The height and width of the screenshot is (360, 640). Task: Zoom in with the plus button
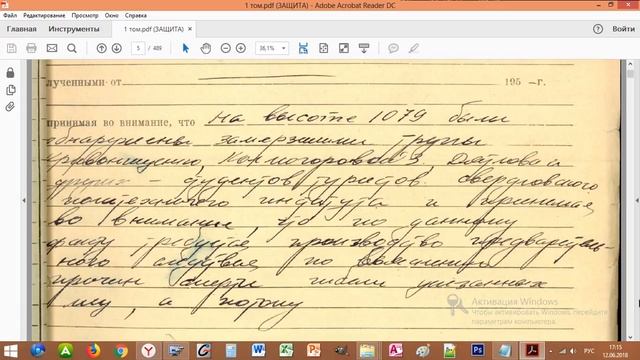[x=241, y=48]
